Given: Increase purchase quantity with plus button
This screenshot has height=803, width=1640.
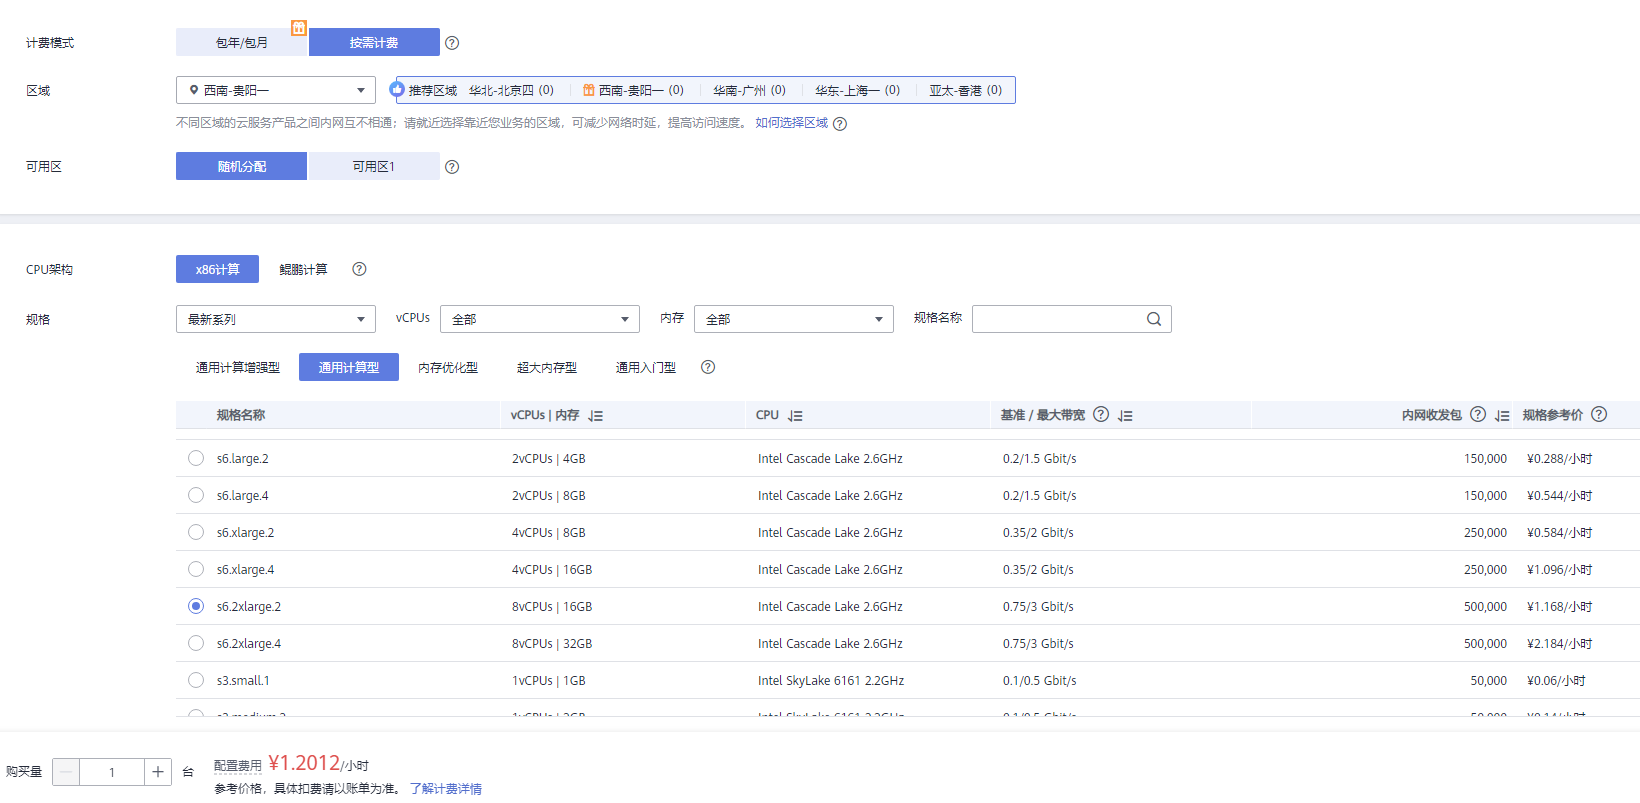Looking at the screenshot, I should tap(158, 772).
